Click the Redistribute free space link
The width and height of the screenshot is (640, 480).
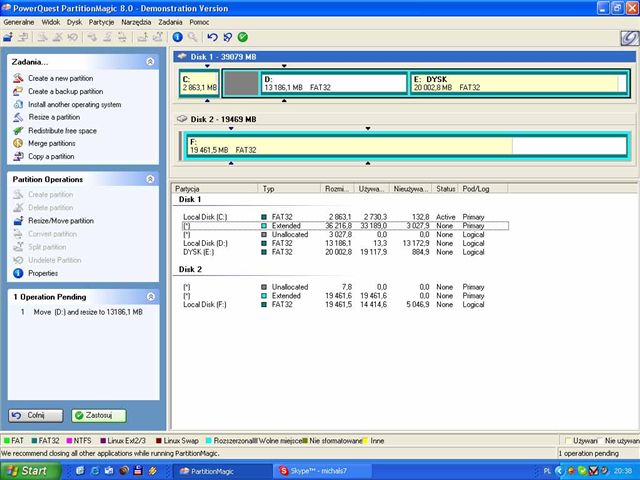click(x=62, y=131)
